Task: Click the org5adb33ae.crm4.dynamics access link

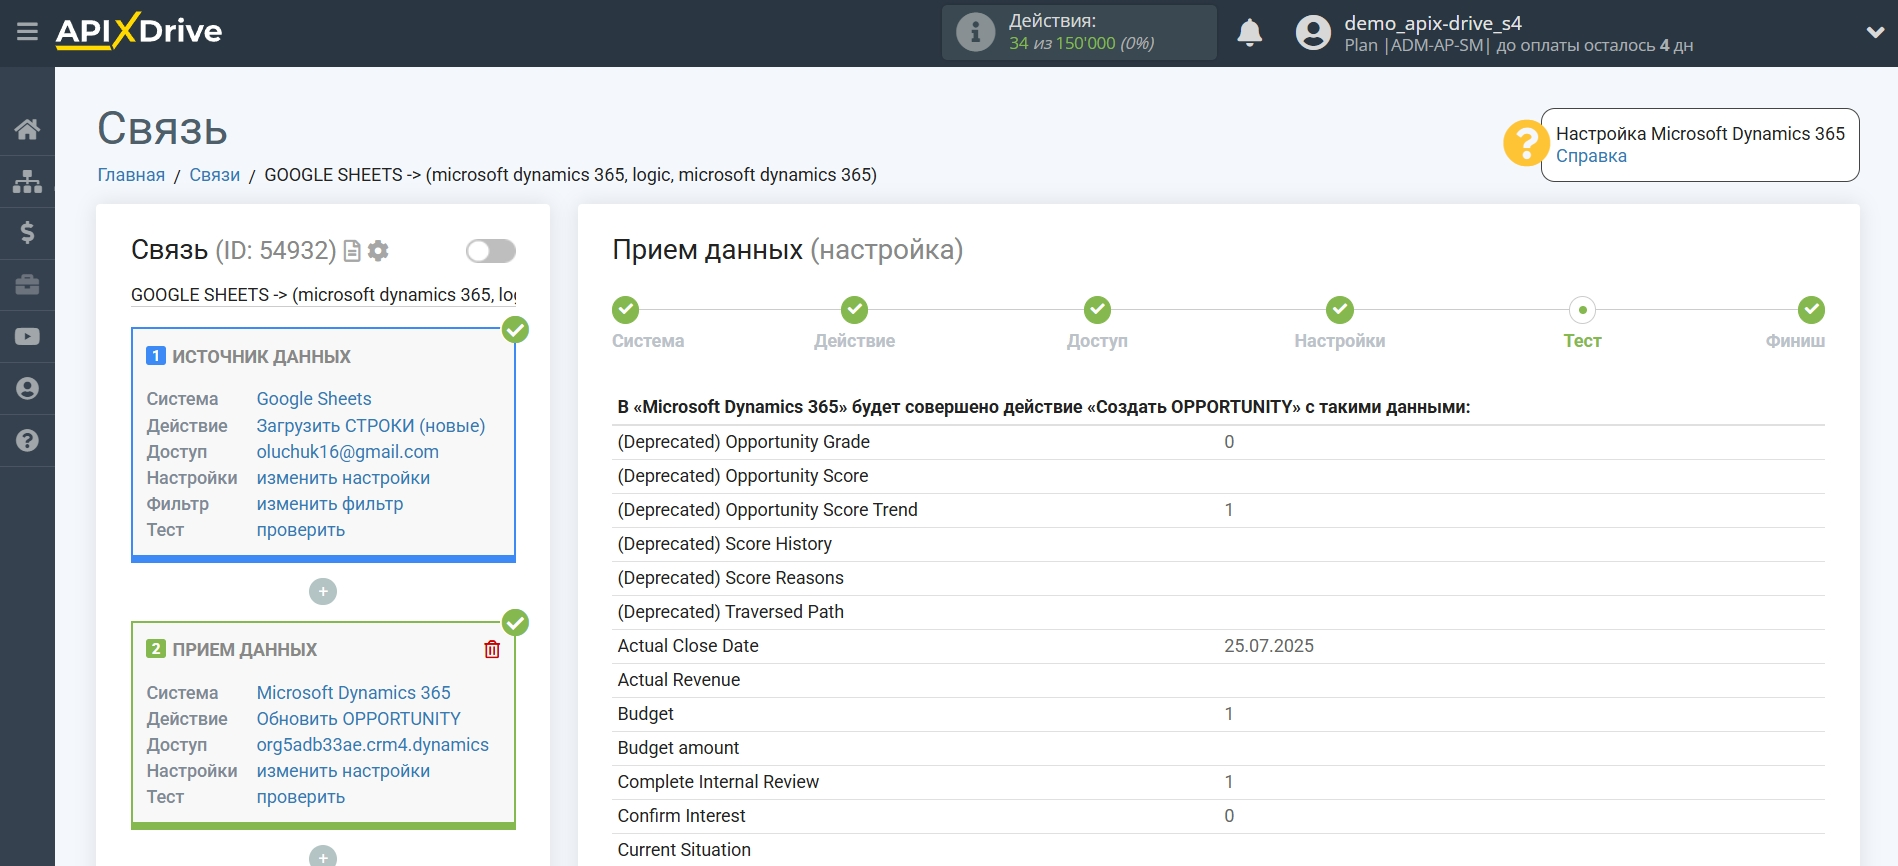Action: [x=373, y=745]
